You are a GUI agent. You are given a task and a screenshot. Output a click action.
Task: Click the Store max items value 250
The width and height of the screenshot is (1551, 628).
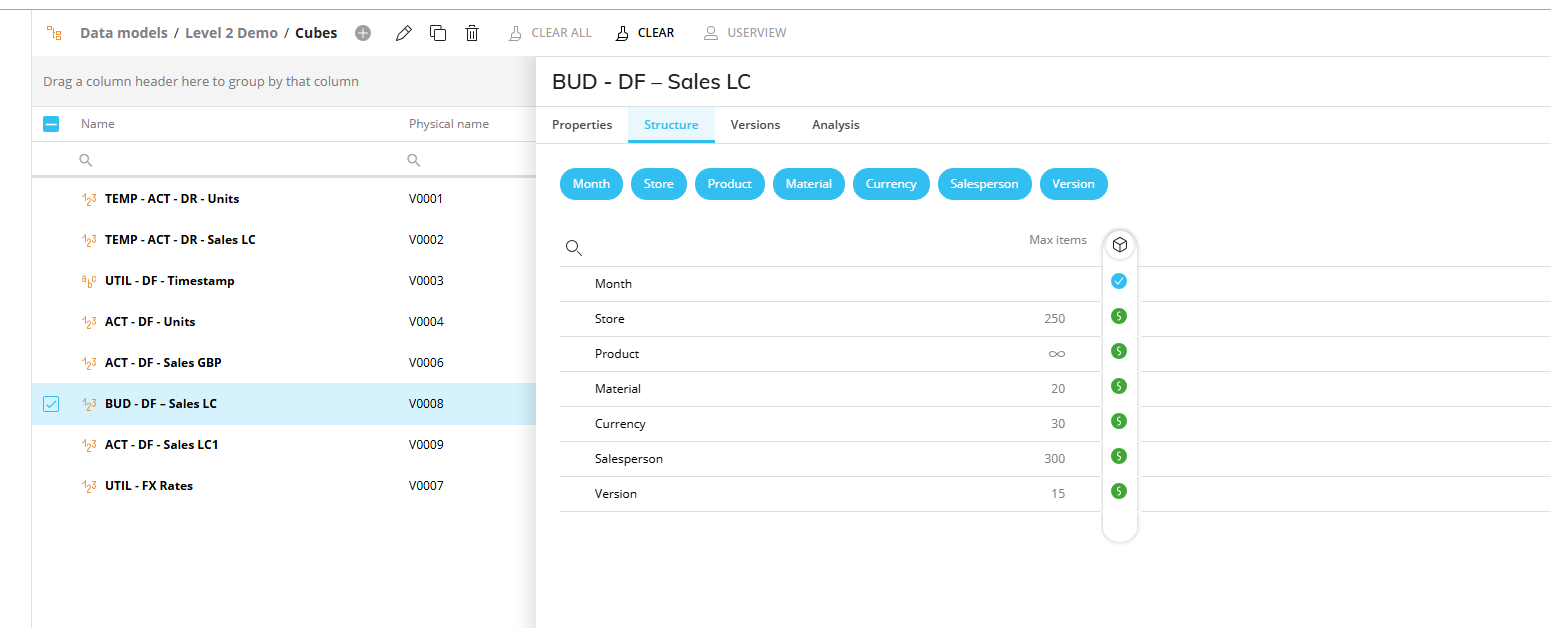point(1054,319)
